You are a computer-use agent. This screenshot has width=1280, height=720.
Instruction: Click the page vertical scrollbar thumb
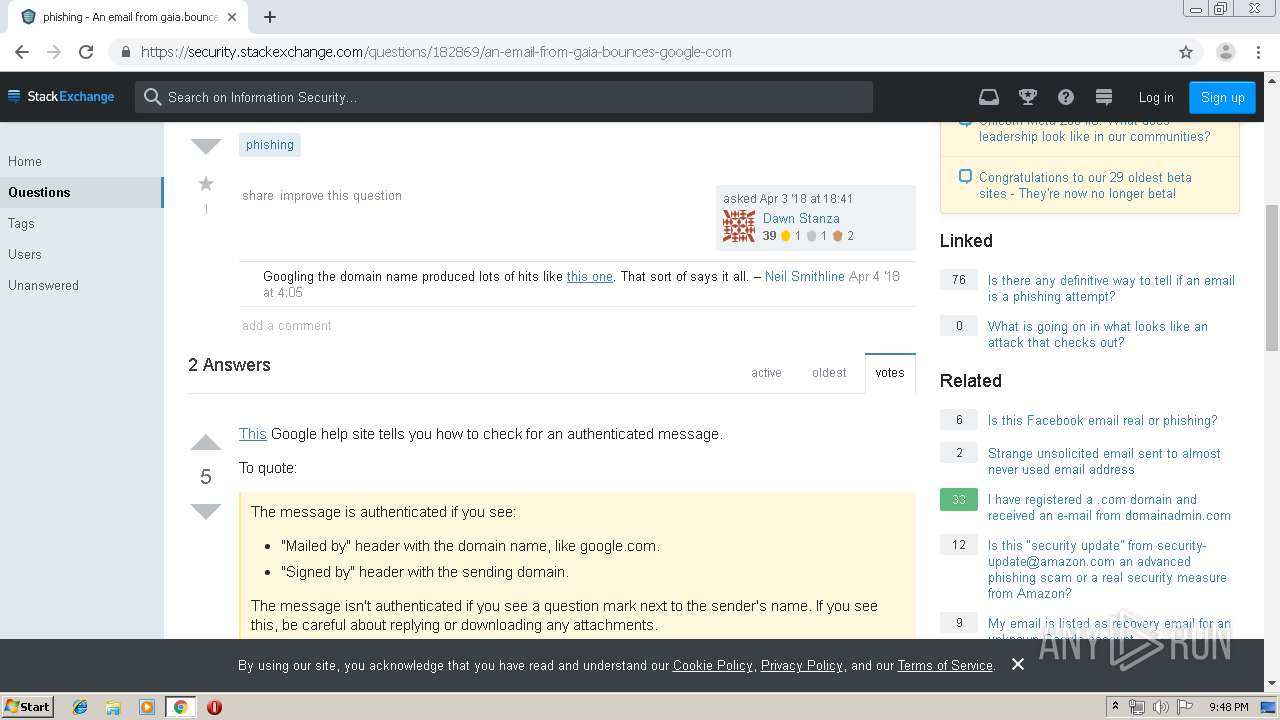[x=1272, y=277]
